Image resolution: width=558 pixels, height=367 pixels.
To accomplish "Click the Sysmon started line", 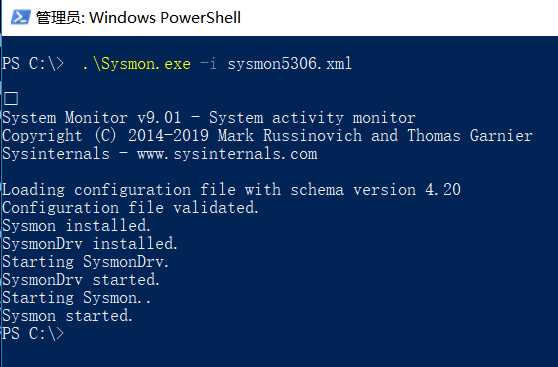I will point(67,316).
